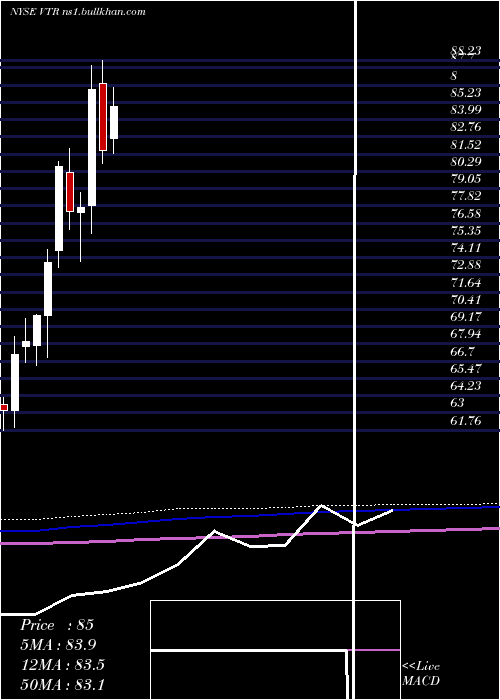Screen dimensions: 500x700
Task: Click the 50MA : 83.1 readout
Action: 62,684
